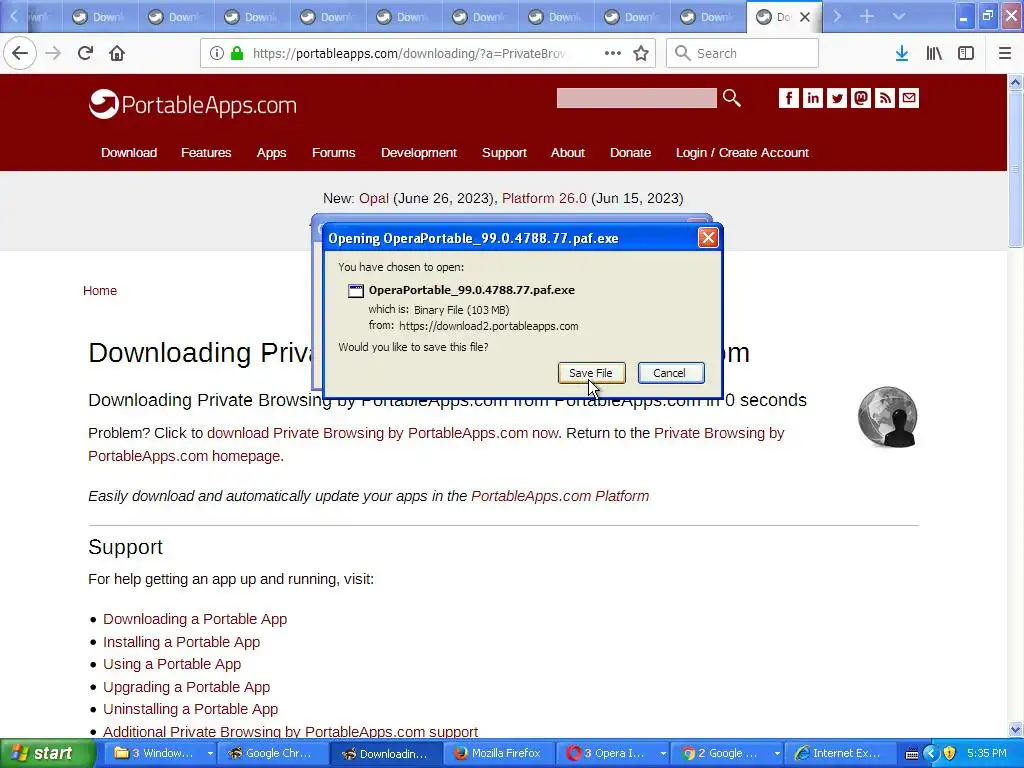Open PortableApps LinkedIn icon

812,98
